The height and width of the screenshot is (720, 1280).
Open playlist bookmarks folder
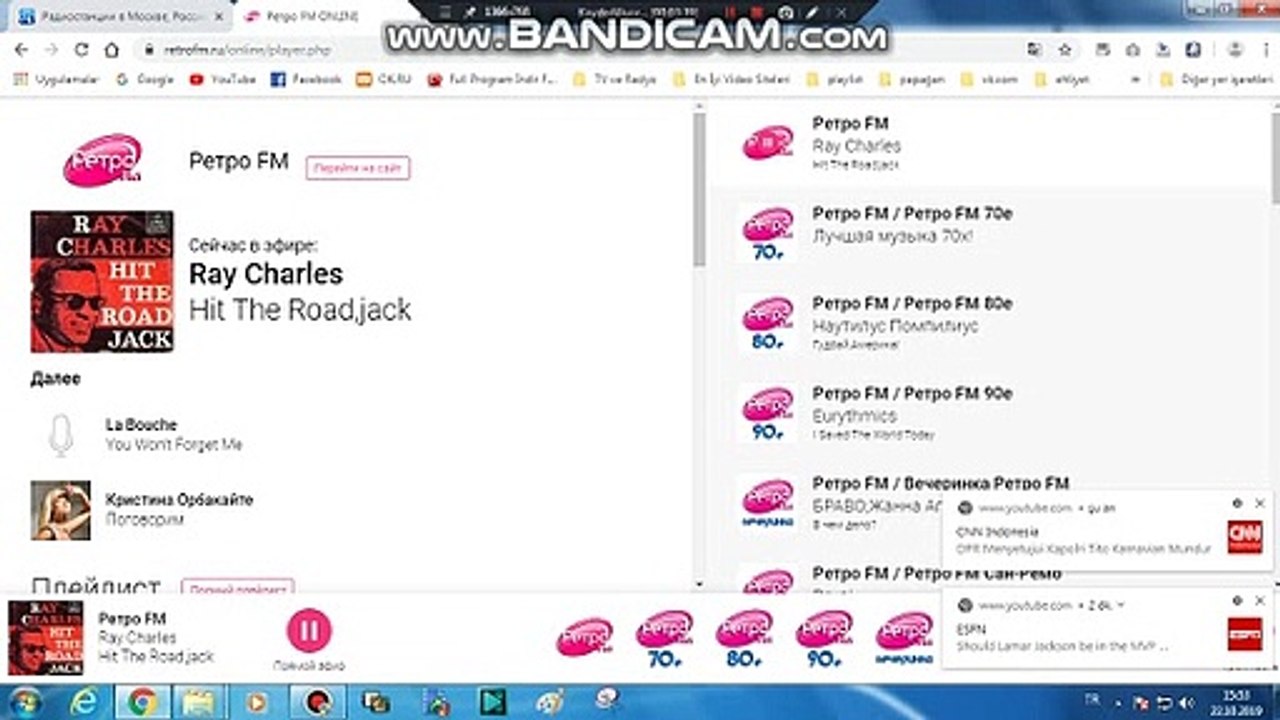pos(837,79)
